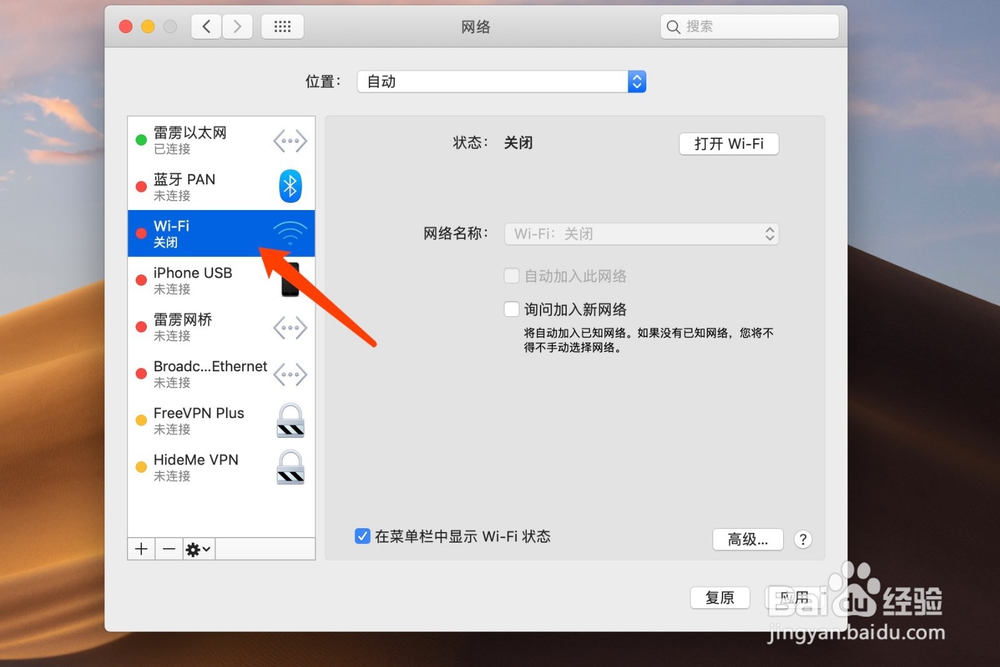
Task: Click the back navigation arrow
Action: [x=206, y=26]
